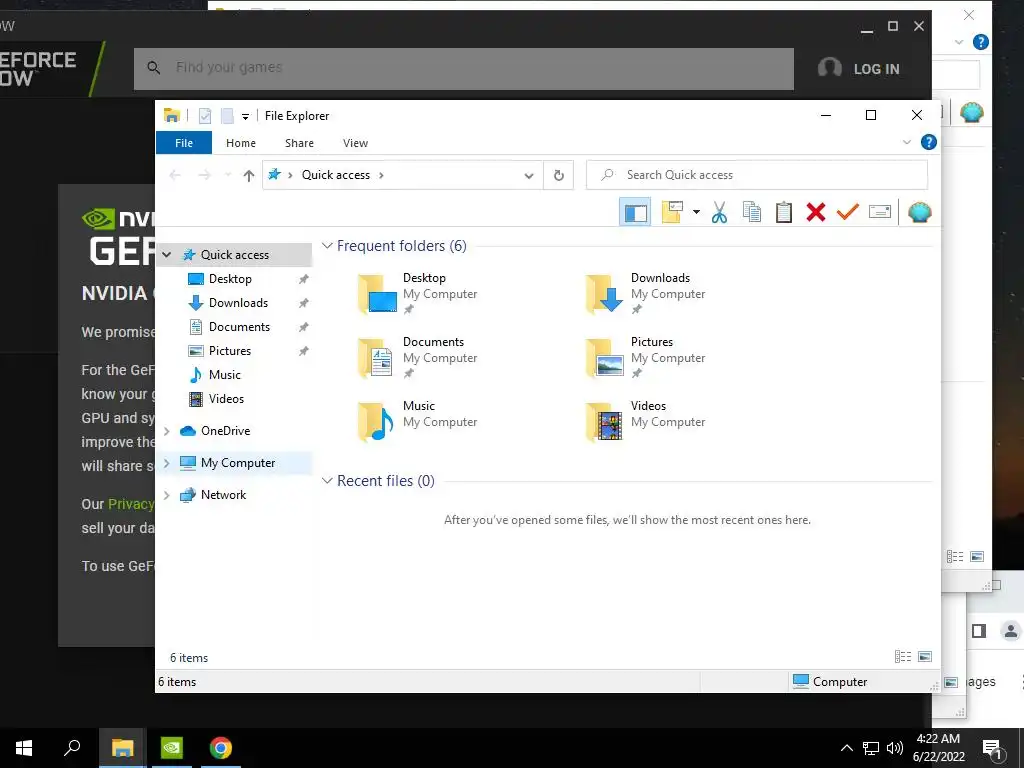Select the Pictures folder in Frequent folders

647,357
